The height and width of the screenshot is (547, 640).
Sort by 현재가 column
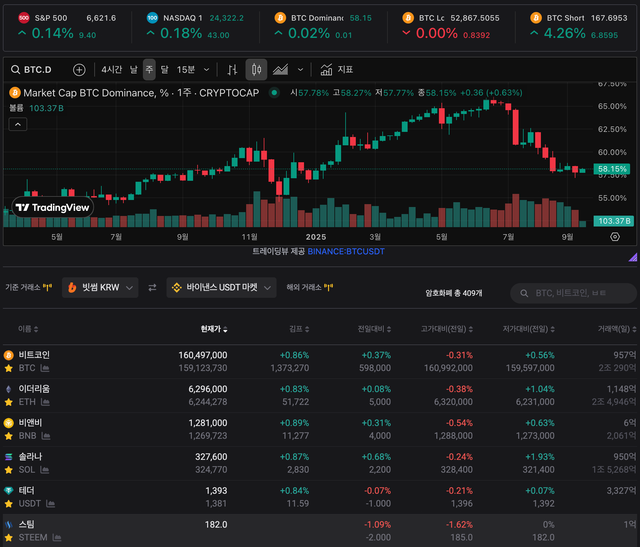click(214, 329)
